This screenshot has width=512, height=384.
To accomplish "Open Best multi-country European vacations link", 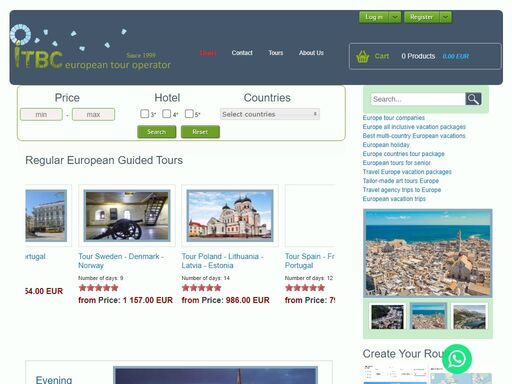I will pos(414,136).
